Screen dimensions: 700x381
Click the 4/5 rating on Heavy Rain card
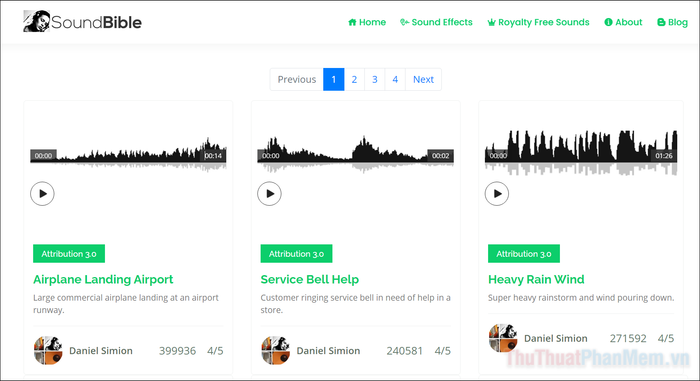tap(666, 338)
